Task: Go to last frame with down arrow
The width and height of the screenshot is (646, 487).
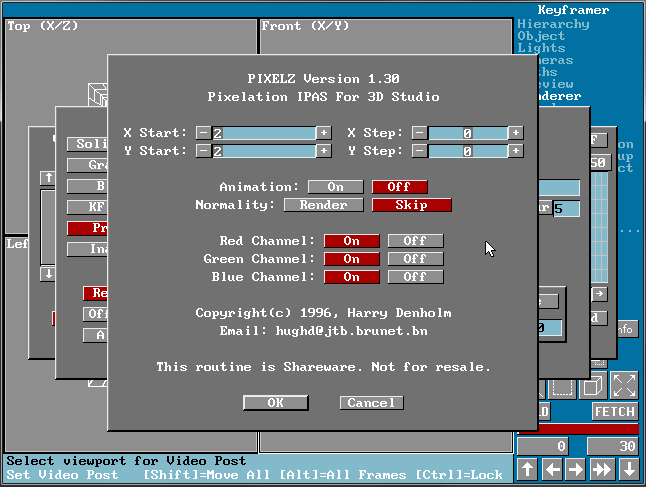Action: (629, 469)
